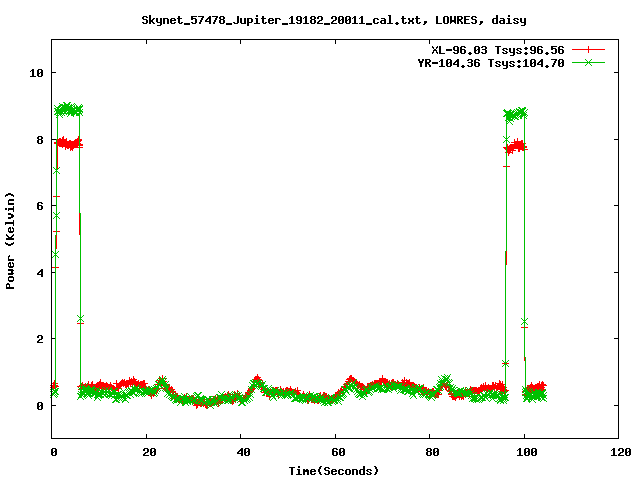Click the x-axis tick label 100
The image size is (640, 480).
click(x=527, y=452)
